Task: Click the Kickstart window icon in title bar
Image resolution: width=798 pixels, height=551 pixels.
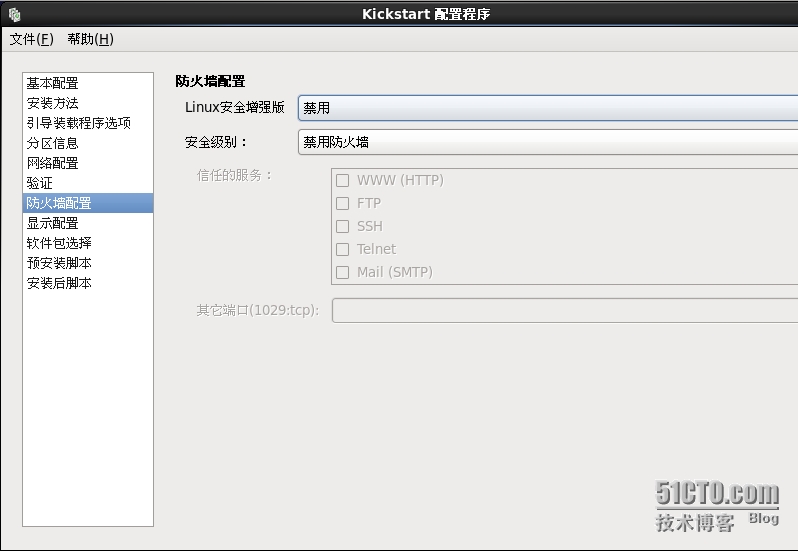Action: click(14, 14)
